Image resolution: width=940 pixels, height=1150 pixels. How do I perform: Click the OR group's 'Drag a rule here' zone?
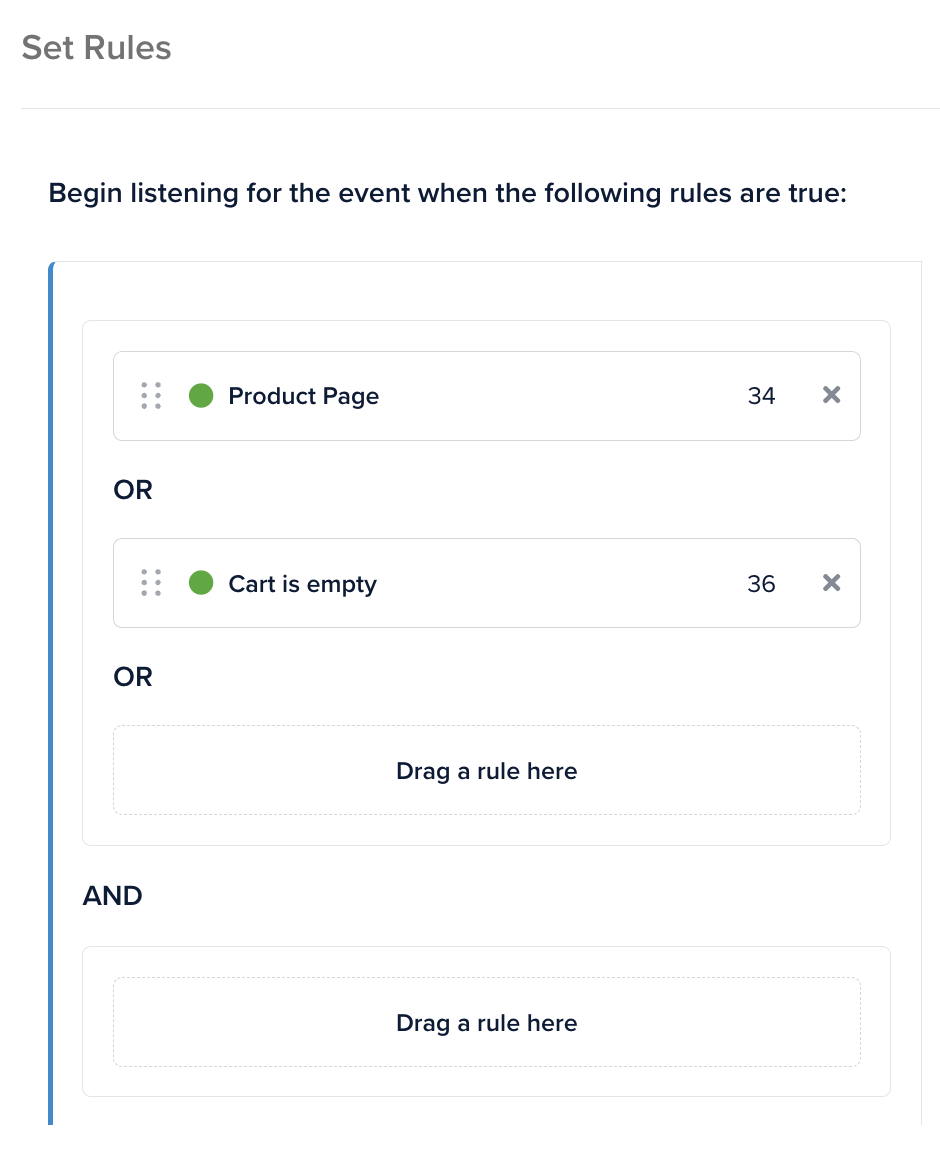pos(486,771)
